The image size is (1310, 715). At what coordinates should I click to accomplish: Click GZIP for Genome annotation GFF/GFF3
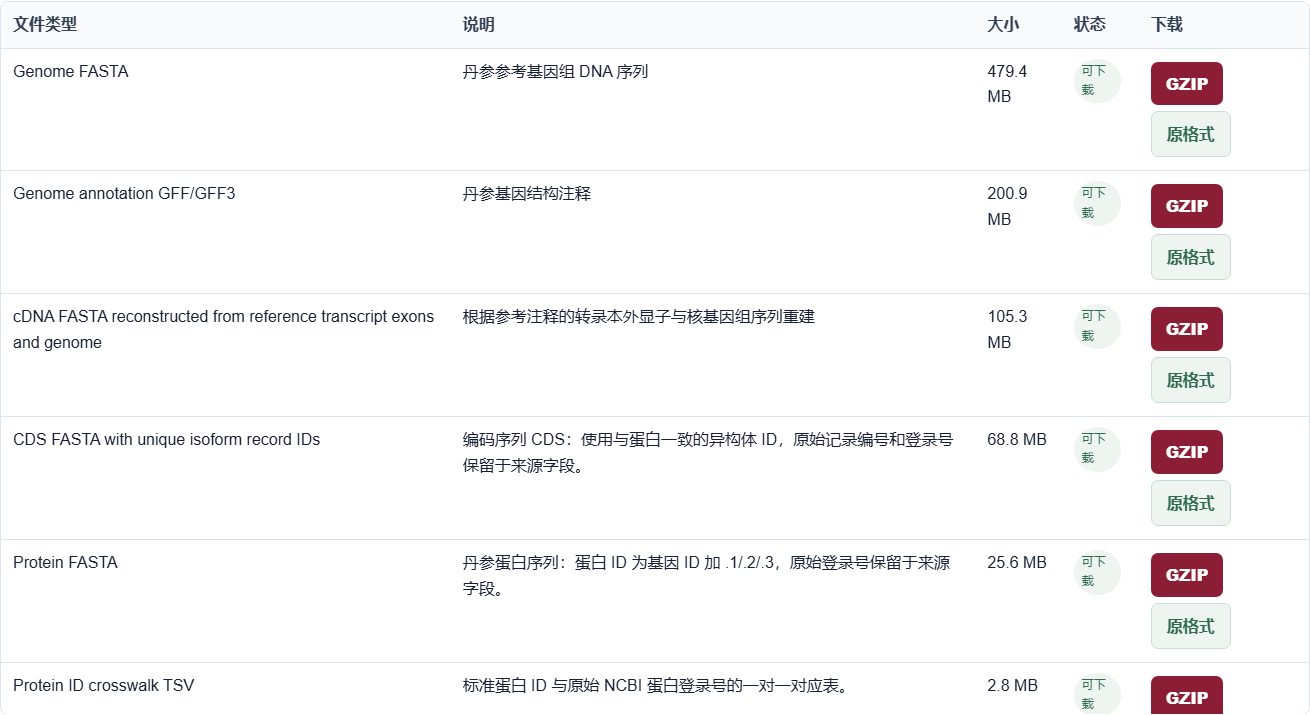(1187, 206)
